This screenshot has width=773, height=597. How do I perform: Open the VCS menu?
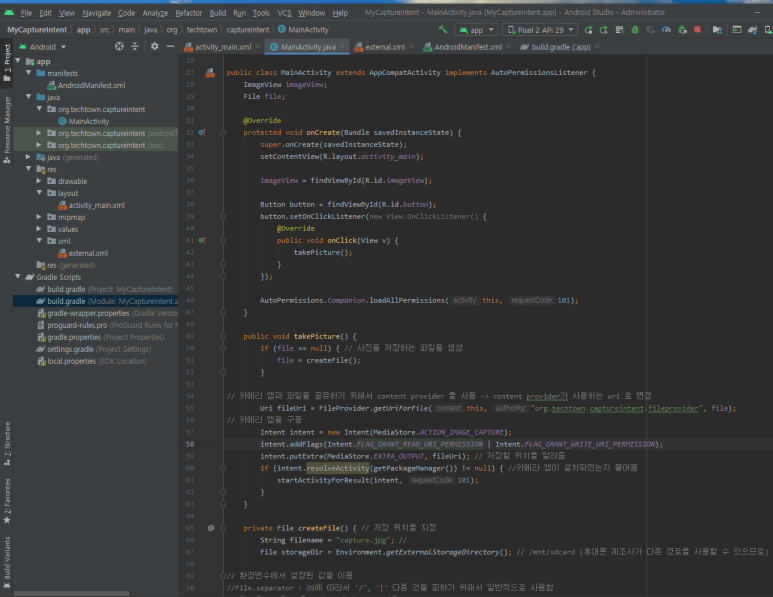click(284, 13)
